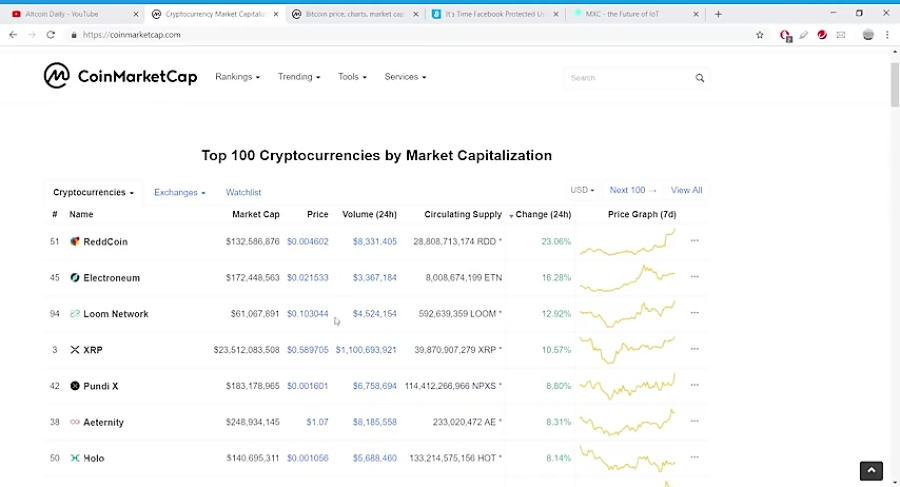Click the pen extension icon
Screen dimensions: 900x487
[804, 34]
